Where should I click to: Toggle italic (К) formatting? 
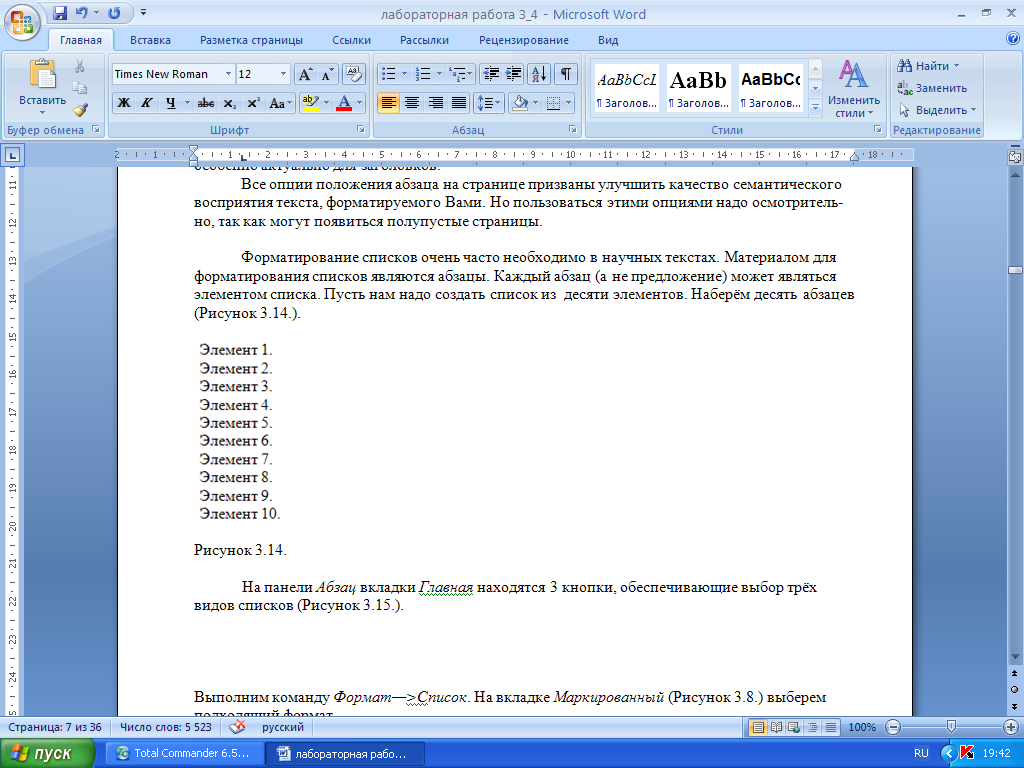click(x=147, y=103)
